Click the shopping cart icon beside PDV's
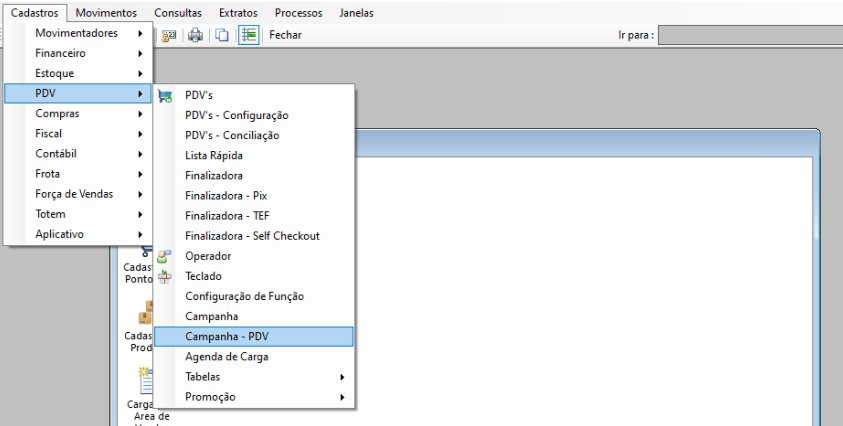The height and width of the screenshot is (426, 843). pos(165,96)
